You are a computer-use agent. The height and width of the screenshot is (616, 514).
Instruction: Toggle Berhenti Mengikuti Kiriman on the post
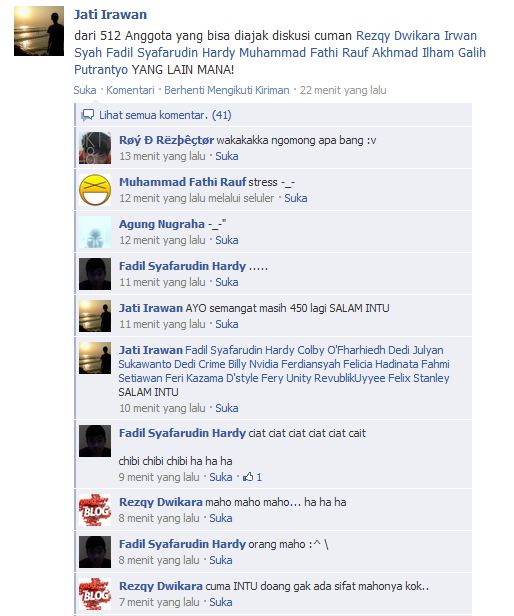pos(227,90)
